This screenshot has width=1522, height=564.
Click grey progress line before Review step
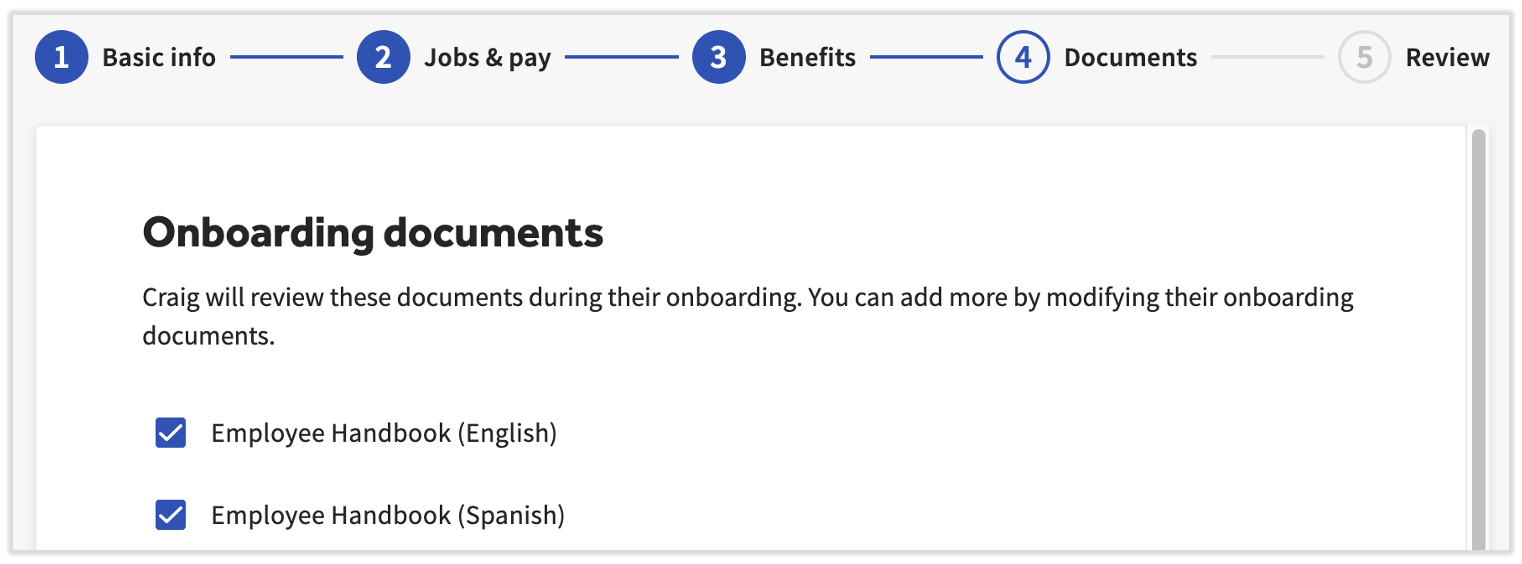[1267, 58]
